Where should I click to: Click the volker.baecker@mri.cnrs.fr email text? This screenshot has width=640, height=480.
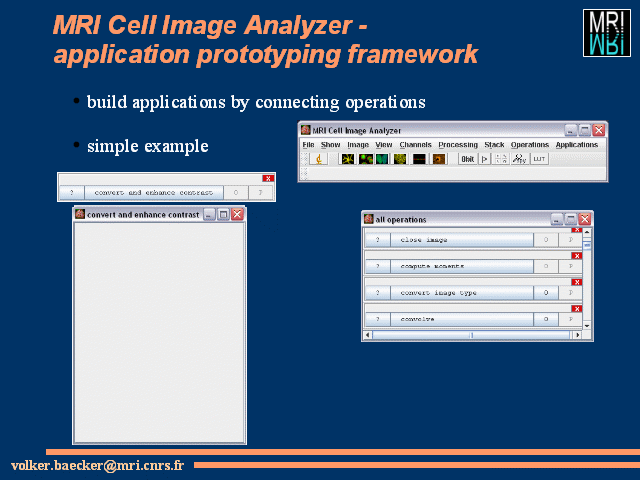[98, 465]
